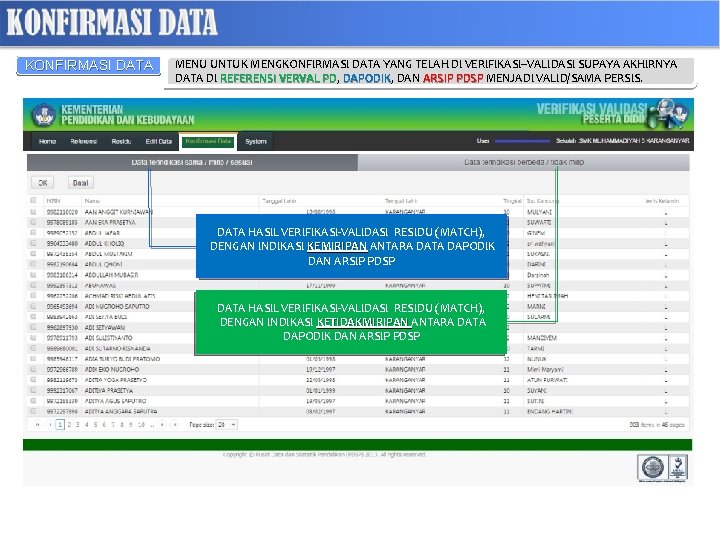This screenshot has width=720, height=540.
Task: Select the Konfirmasi Data menu item
Action: (208, 141)
